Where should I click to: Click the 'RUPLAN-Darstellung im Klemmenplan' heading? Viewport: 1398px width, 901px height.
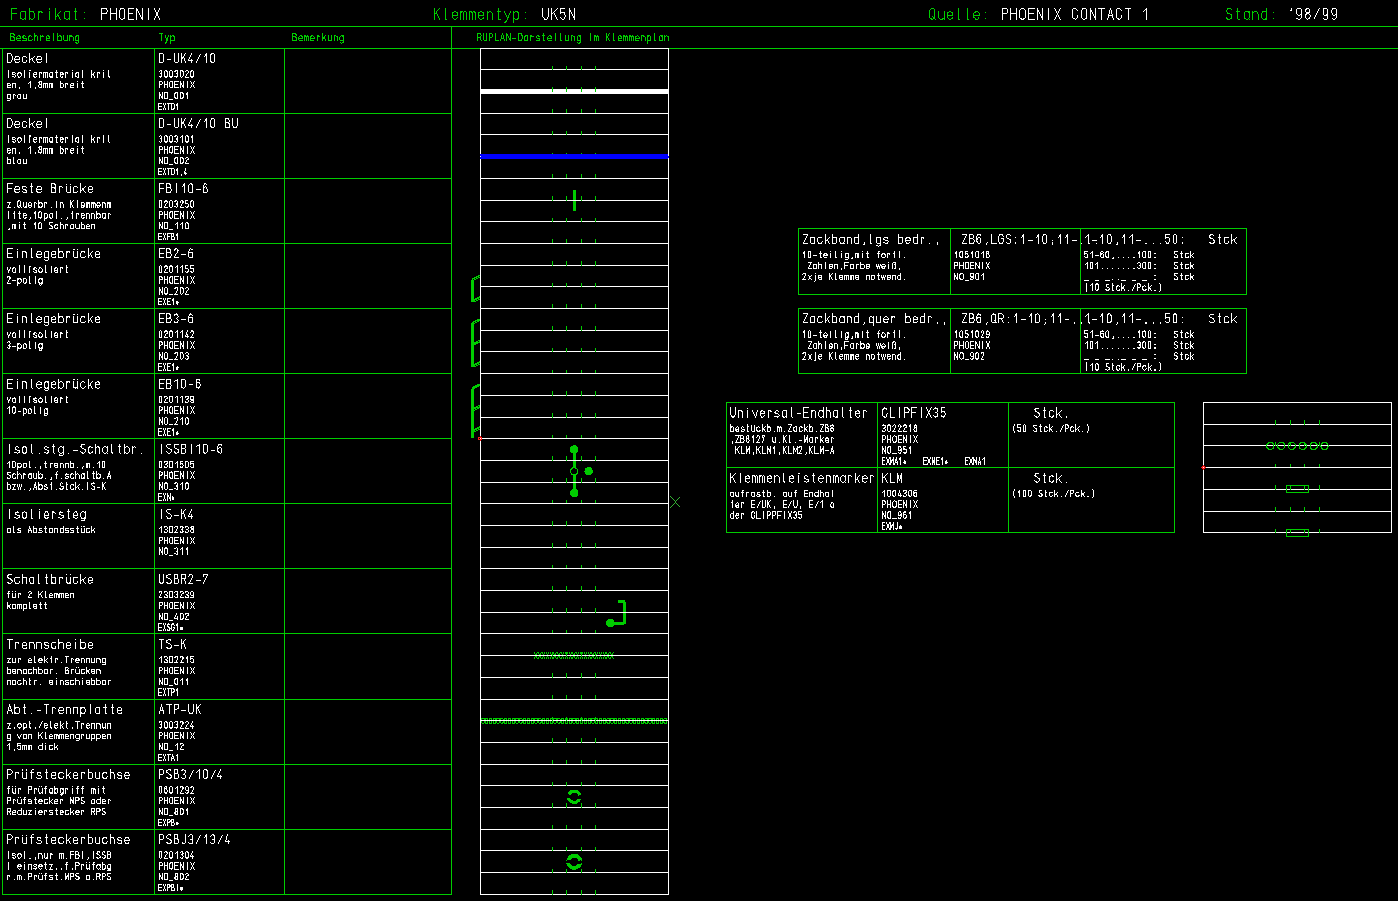point(573,38)
